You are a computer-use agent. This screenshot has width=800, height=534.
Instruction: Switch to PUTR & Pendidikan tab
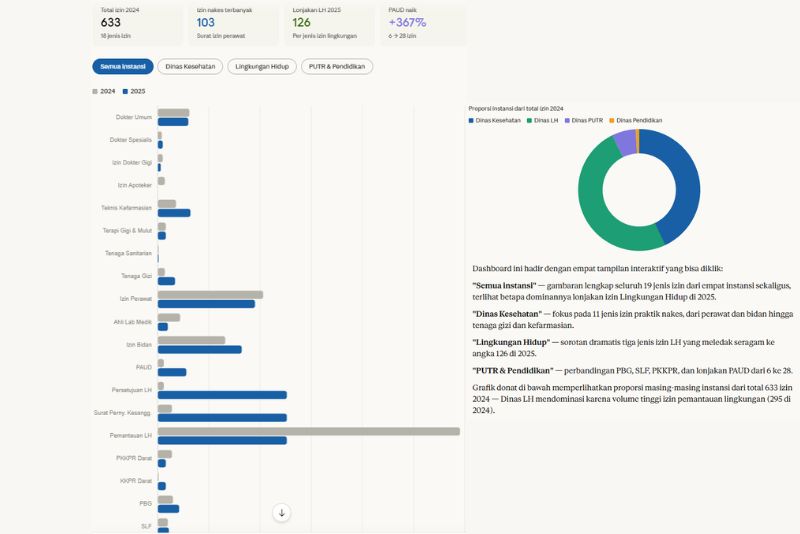(x=337, y=66)
